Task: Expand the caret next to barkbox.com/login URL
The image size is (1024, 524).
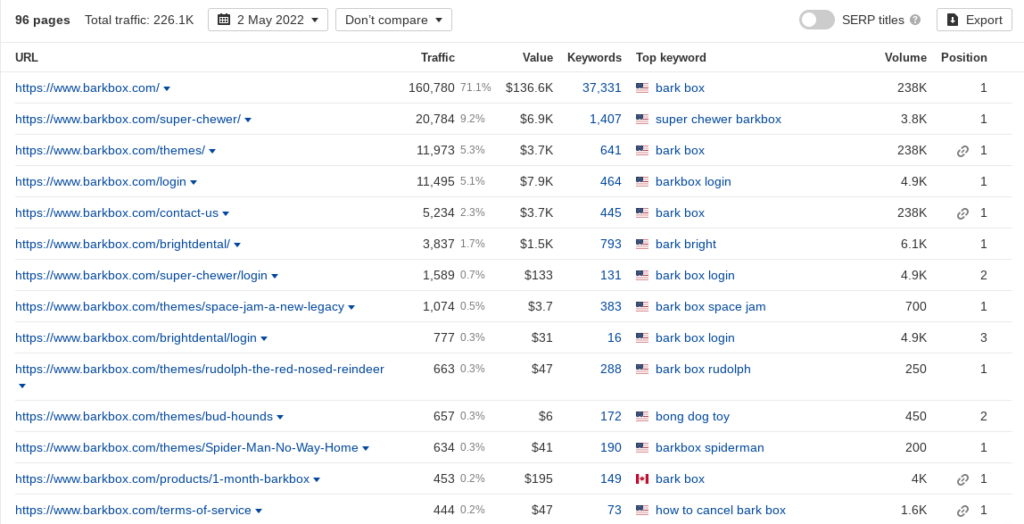Action: 193,183
